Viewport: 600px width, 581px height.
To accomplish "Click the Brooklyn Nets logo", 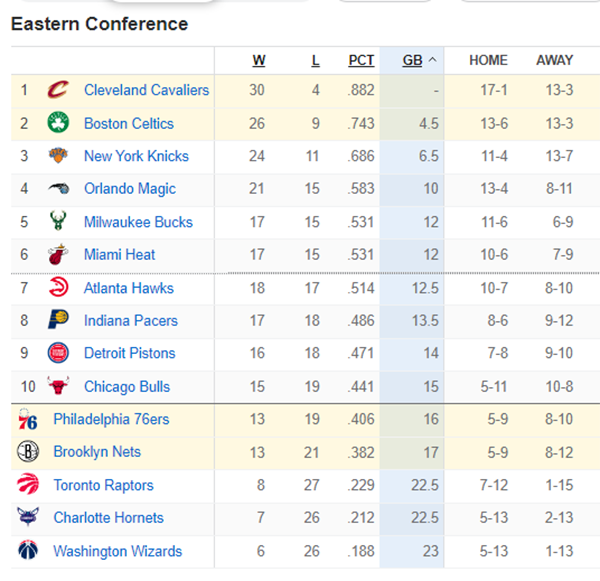I will [28, 451].
